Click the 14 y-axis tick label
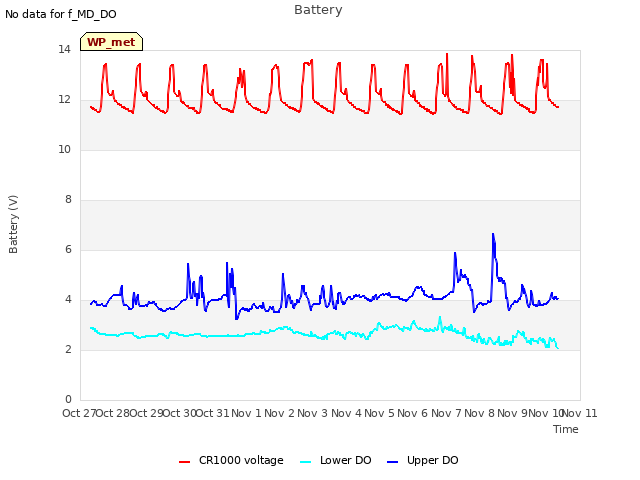 point(64,50)
